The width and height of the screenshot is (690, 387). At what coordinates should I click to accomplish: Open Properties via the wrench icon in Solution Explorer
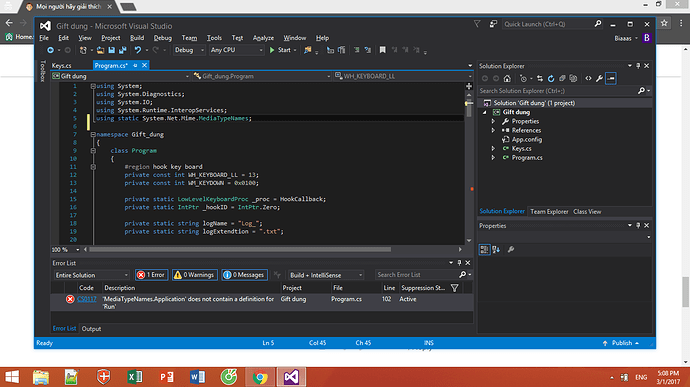point(599,78)
